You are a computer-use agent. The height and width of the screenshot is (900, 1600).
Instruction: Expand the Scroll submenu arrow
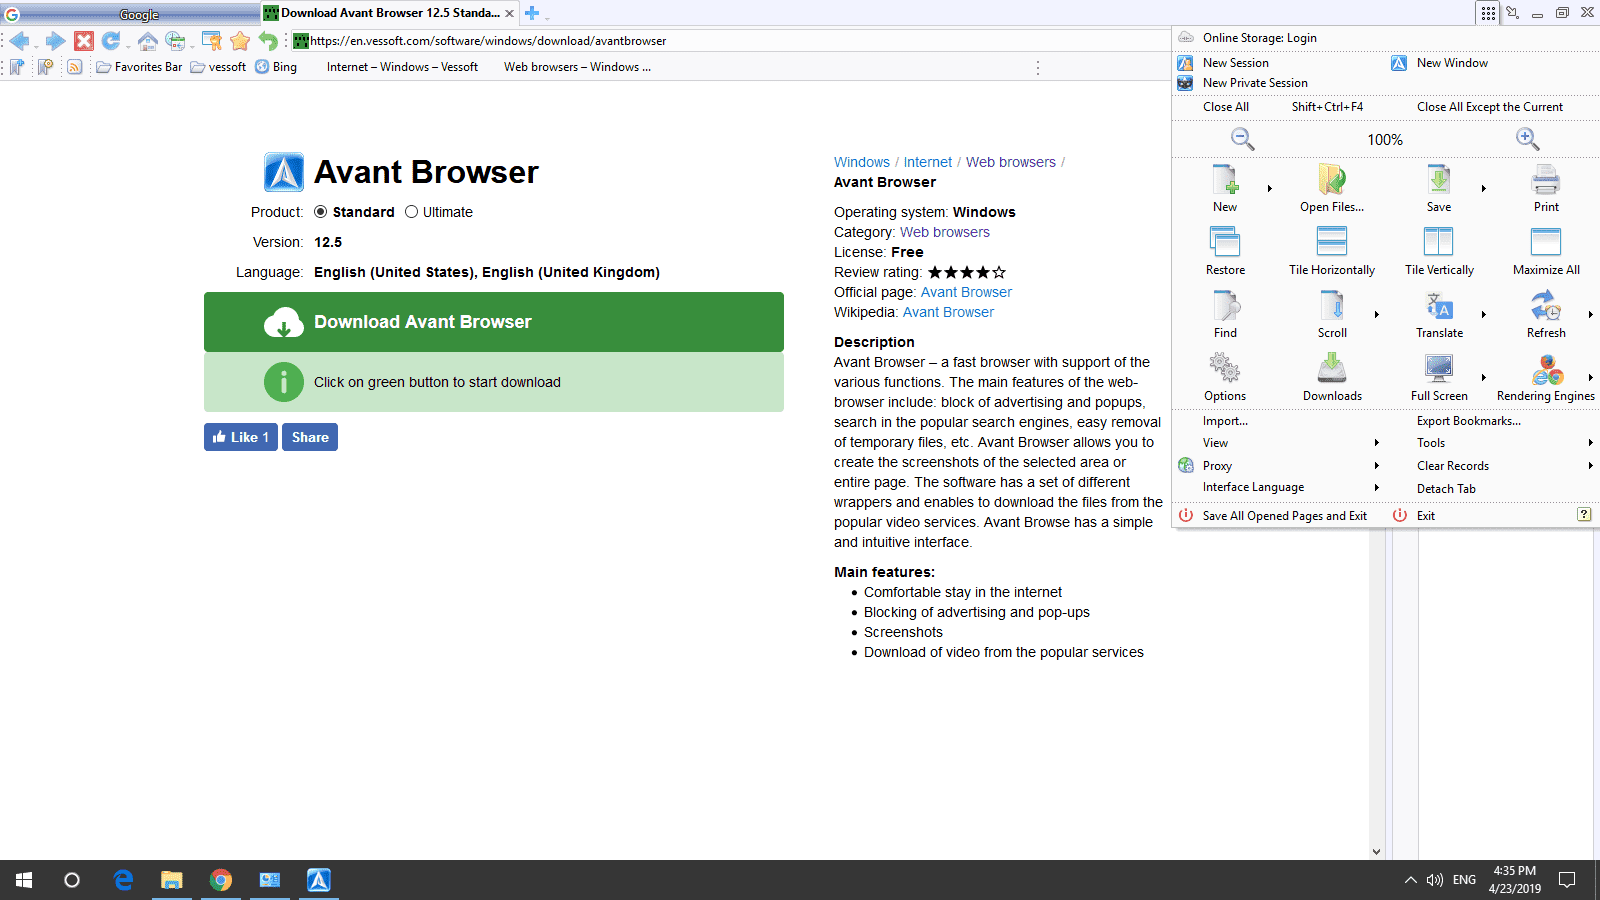[1377, 314]
